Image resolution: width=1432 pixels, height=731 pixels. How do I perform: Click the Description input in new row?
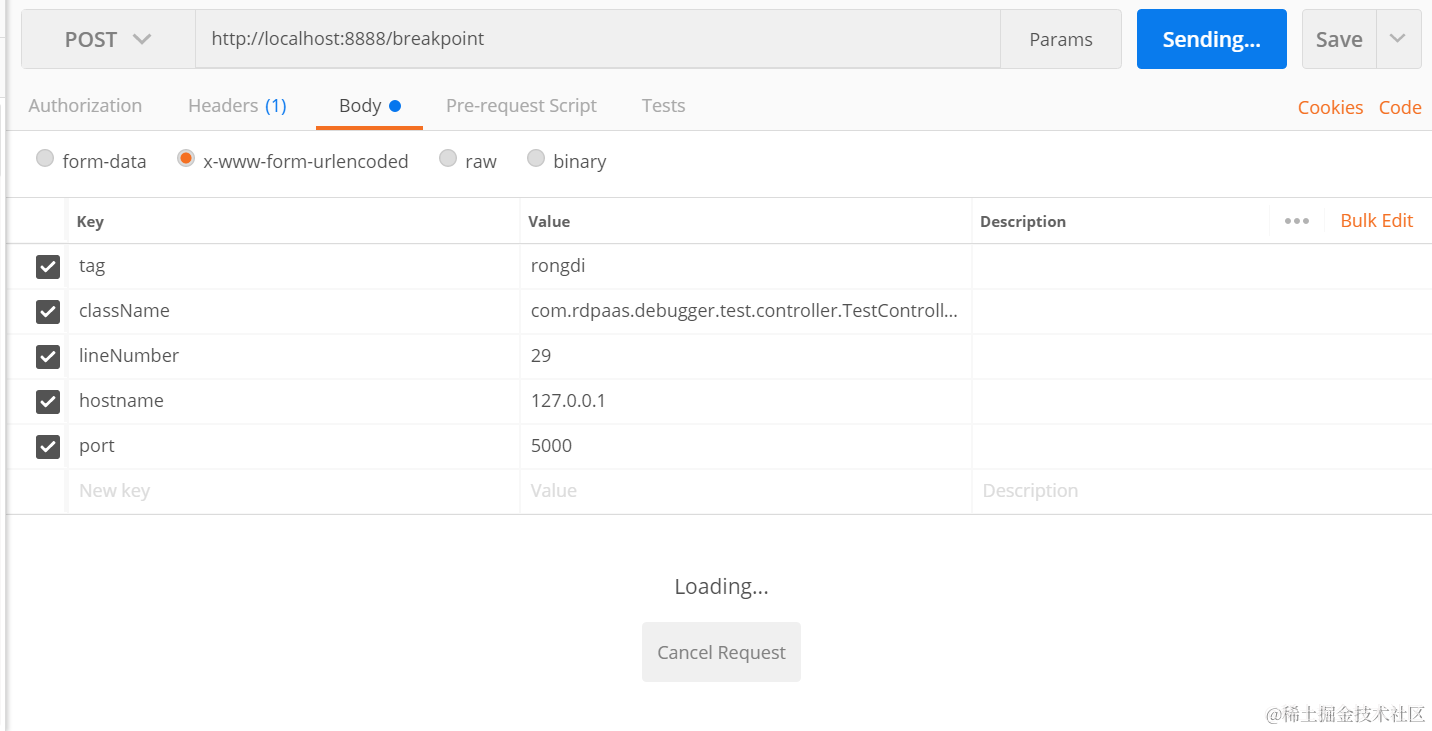(x=1202, y=491)
